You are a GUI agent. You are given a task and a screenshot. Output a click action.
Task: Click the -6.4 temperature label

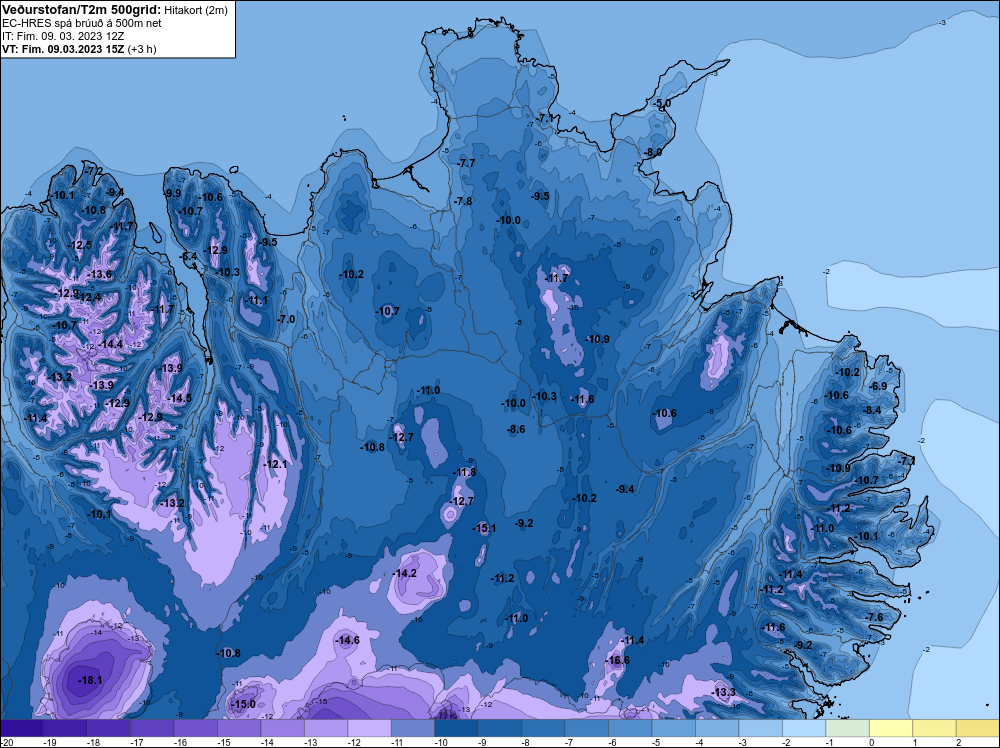click(189, 256)
